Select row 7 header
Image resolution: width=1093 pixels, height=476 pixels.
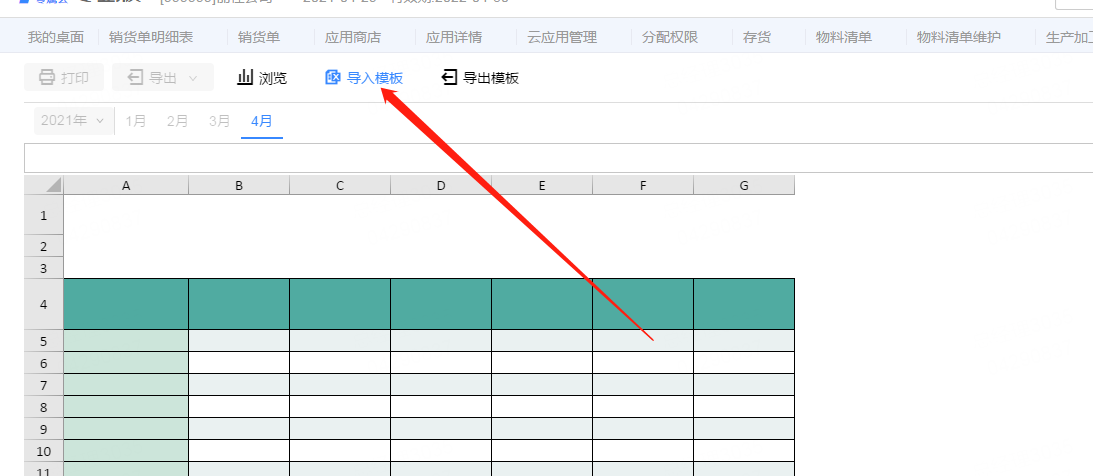[x=44, y=385]
